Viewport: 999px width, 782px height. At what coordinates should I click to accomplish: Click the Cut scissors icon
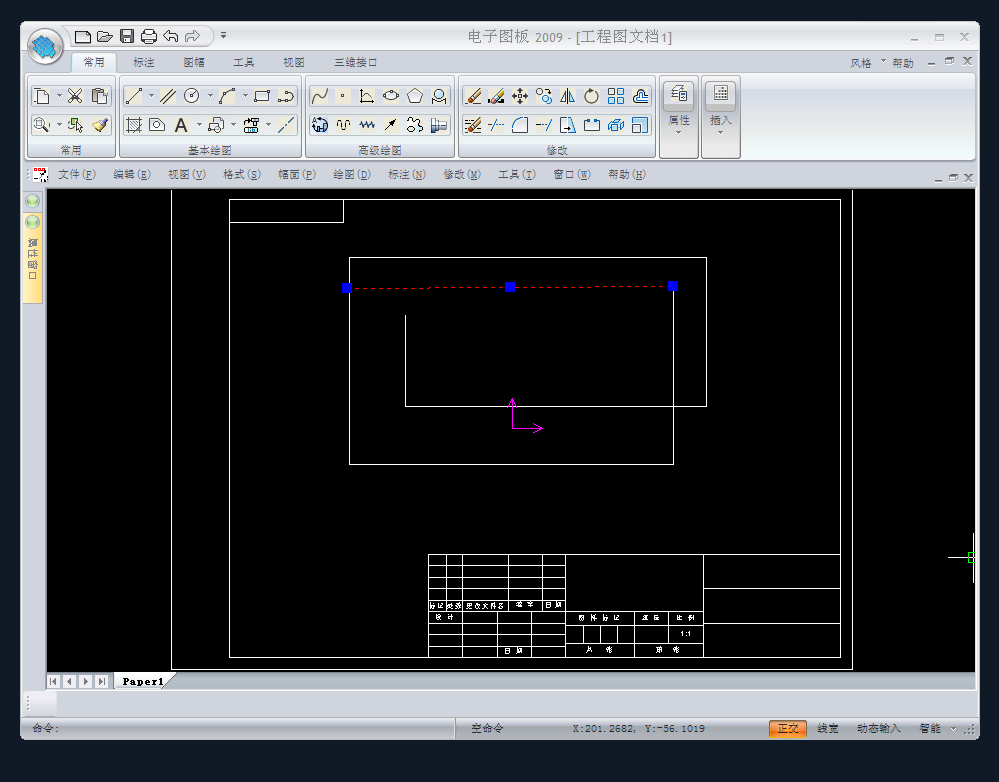[75, 96]
